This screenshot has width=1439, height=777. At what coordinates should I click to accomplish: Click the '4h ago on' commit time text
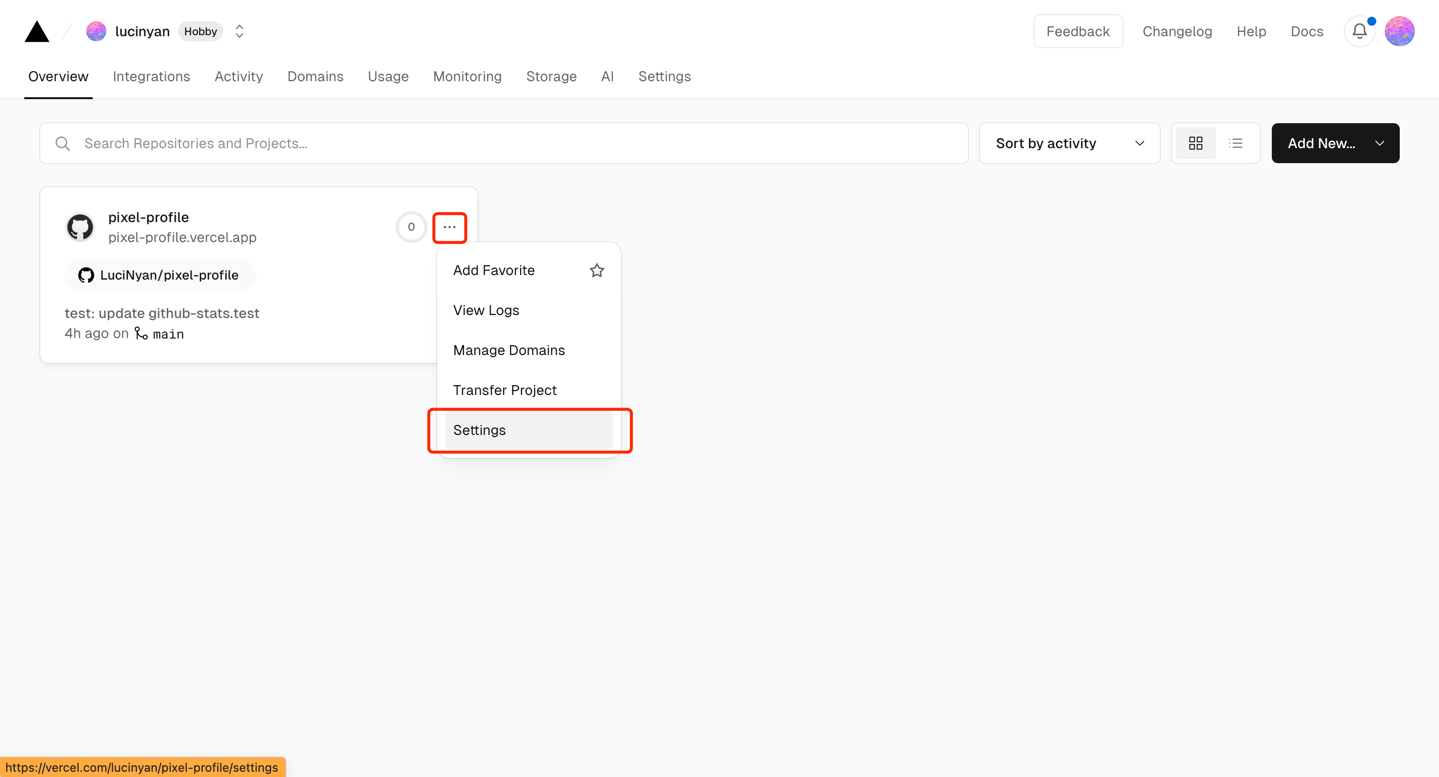tap(96, 333)
